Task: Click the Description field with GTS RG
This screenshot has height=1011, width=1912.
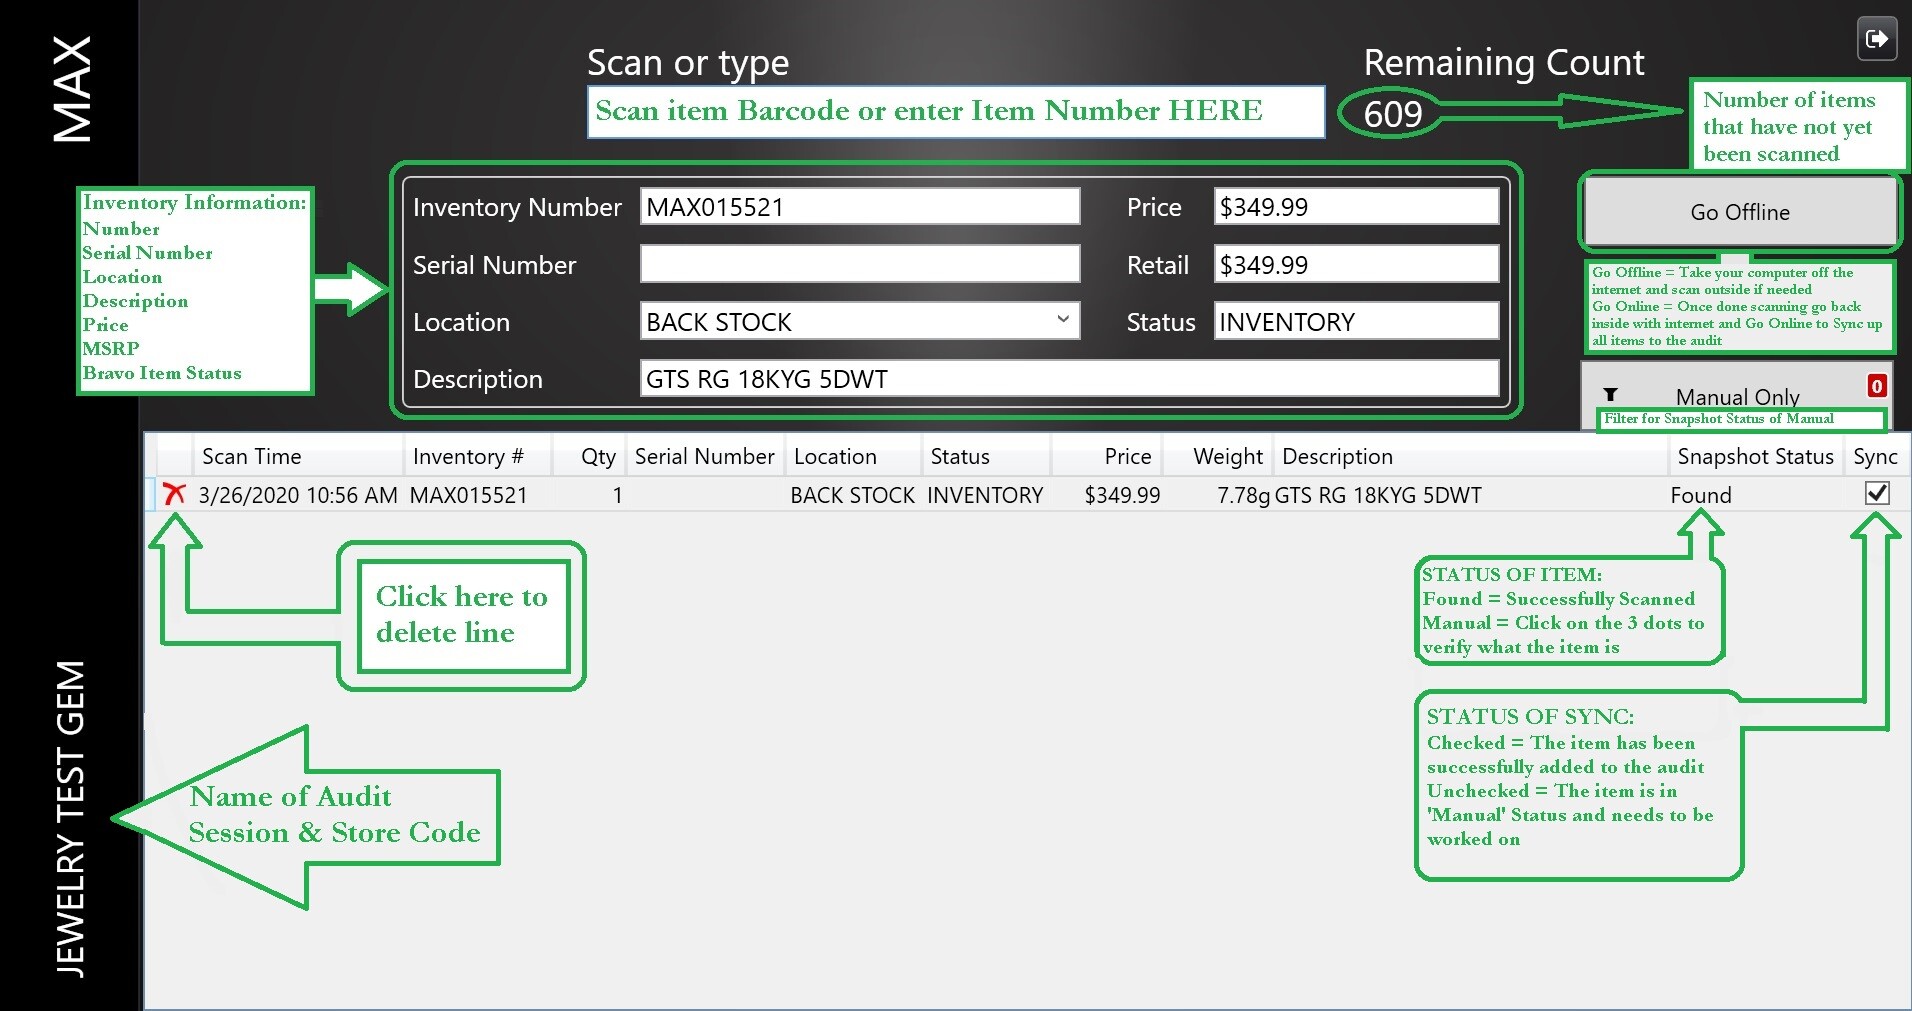Action: point(1068,379)
